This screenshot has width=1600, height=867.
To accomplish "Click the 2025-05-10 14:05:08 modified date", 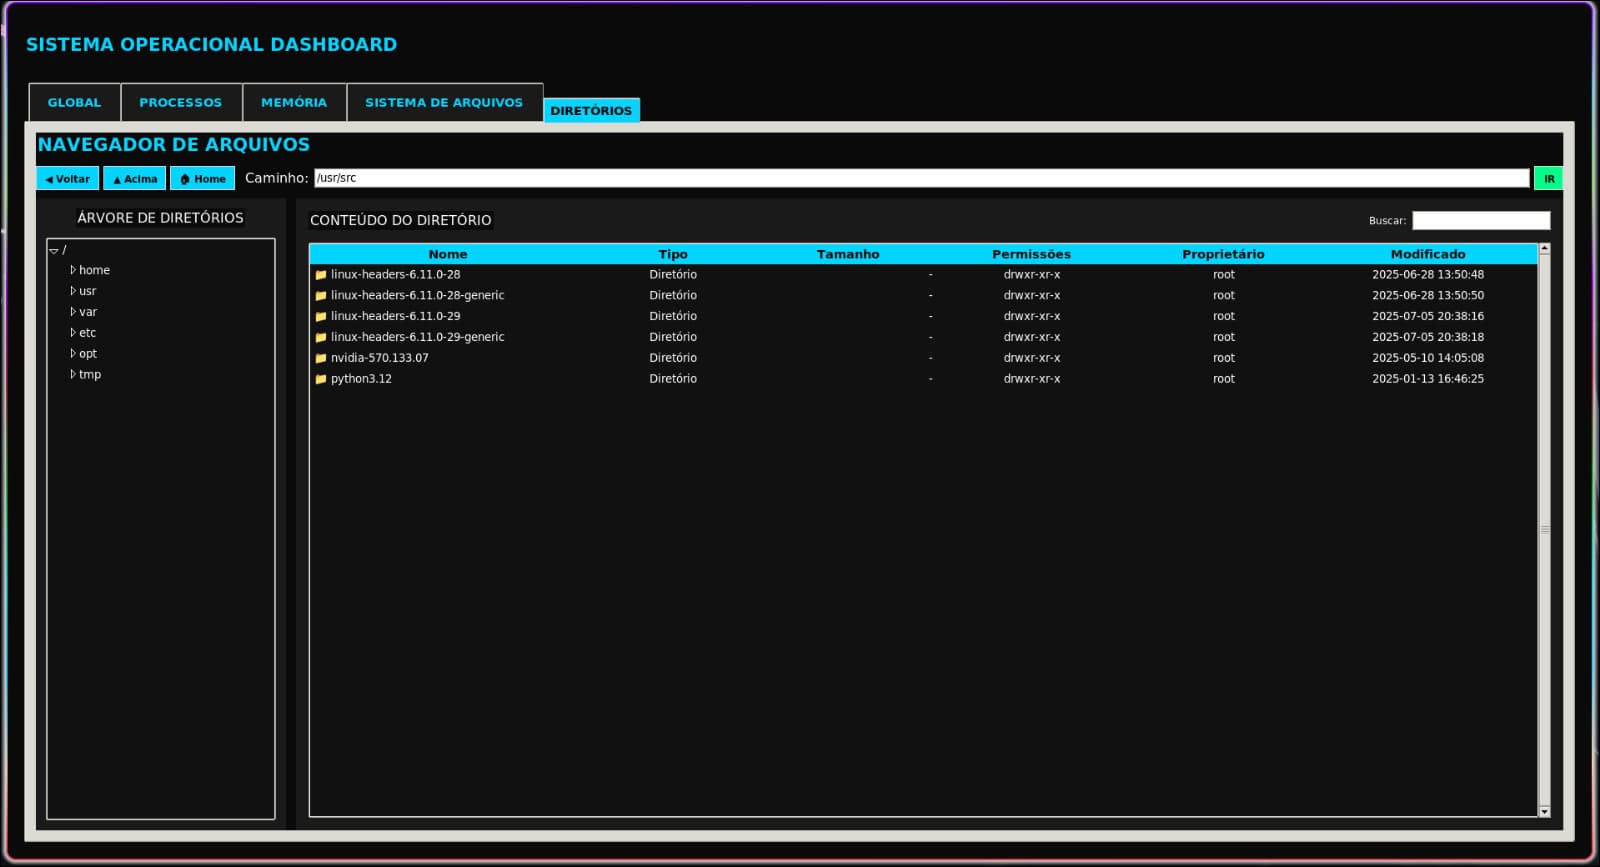I will [x=1428, y=358].
